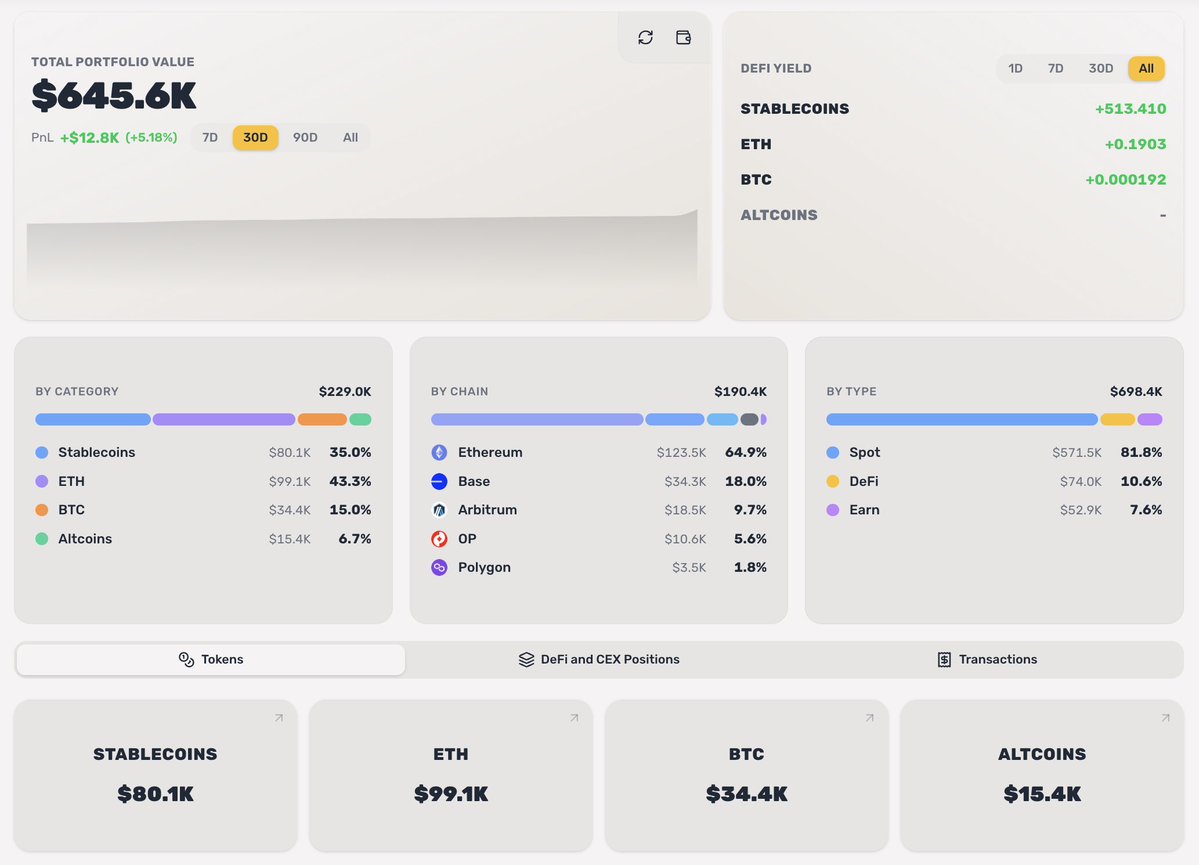Select All portfolio PnL range
Screen dimensions: 1199x865
(350, 138)
